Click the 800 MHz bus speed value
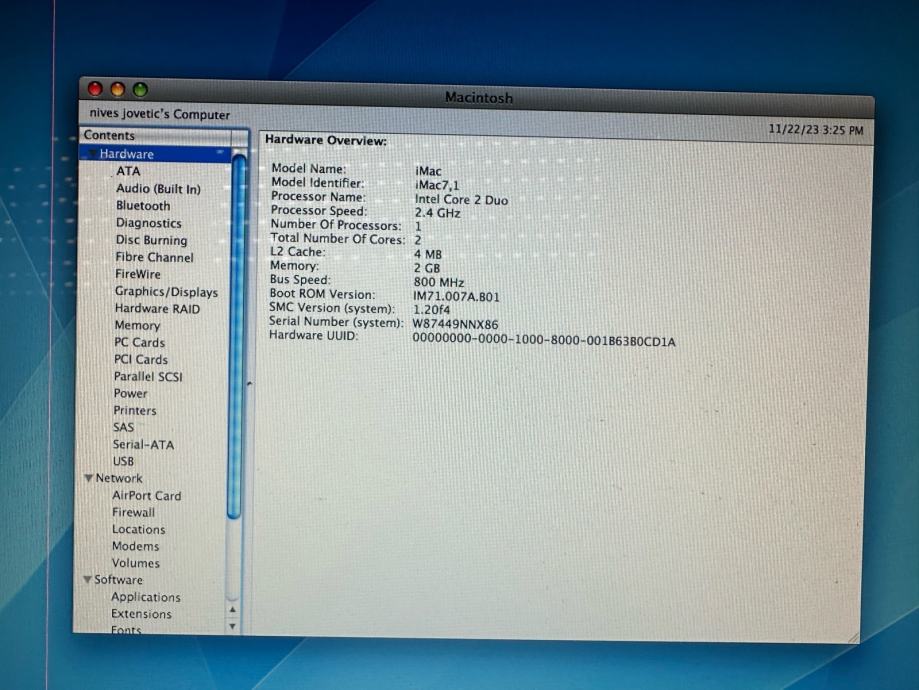 tap(438, 282)
